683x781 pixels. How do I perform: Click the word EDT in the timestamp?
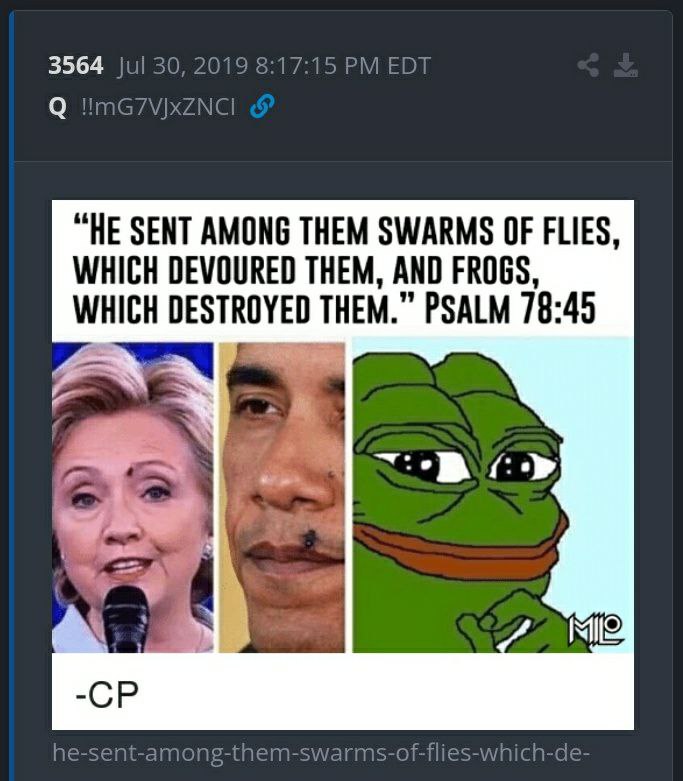(409, 66)
